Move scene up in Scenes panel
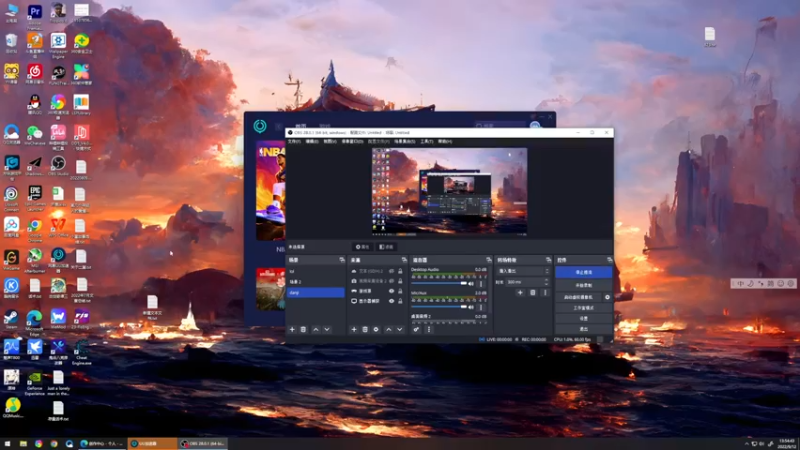 click(316, 330)
